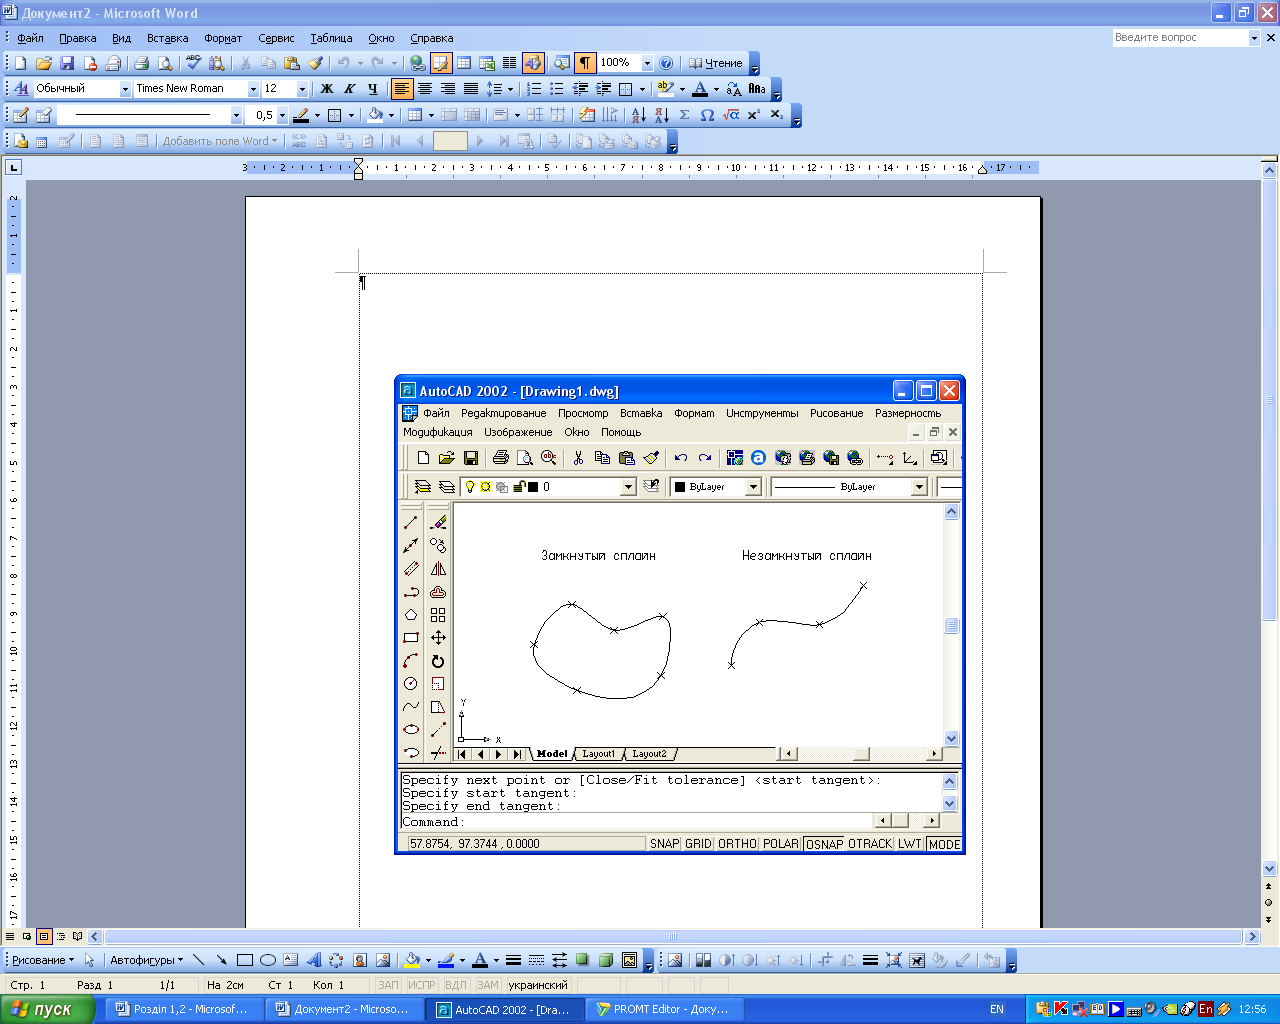Screen dimensions: 1280x1024
Task: Apply Fill Color bucket on Drawing toolbar
Action: point(411,960)
